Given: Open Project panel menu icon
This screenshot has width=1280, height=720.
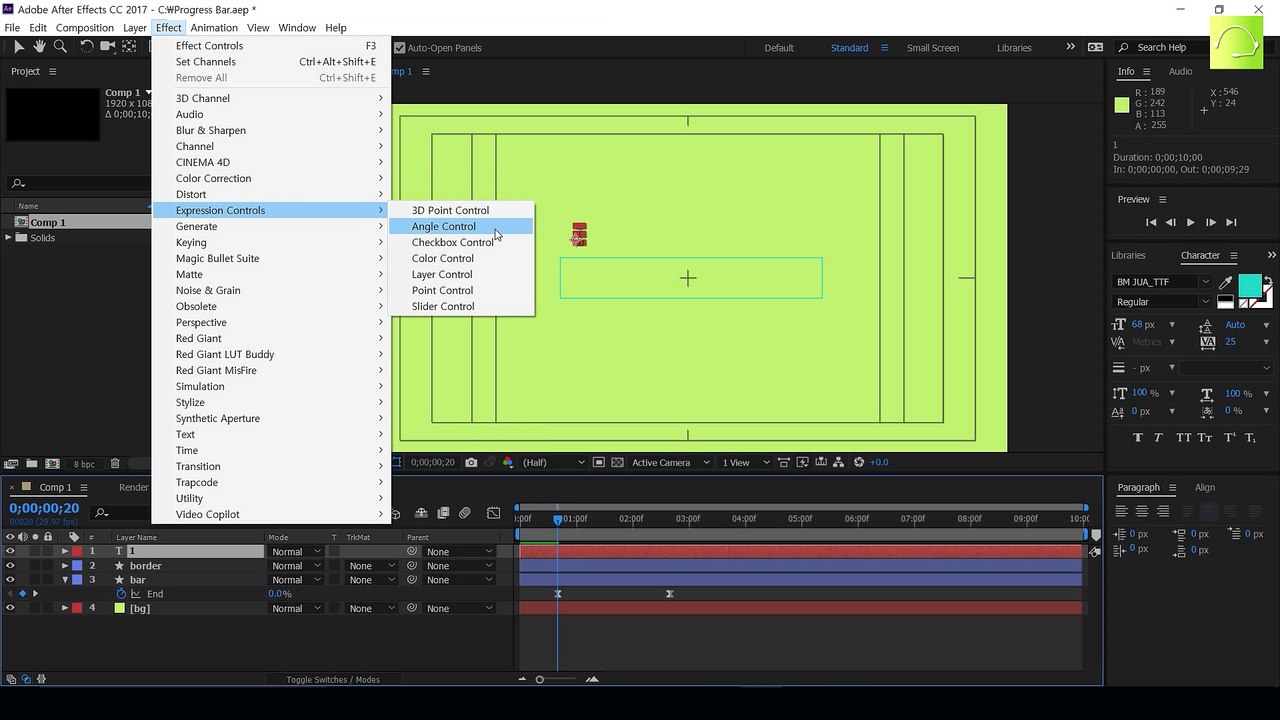Looking at the screenshot, I should pyautogui.click(x=53, y=72).
